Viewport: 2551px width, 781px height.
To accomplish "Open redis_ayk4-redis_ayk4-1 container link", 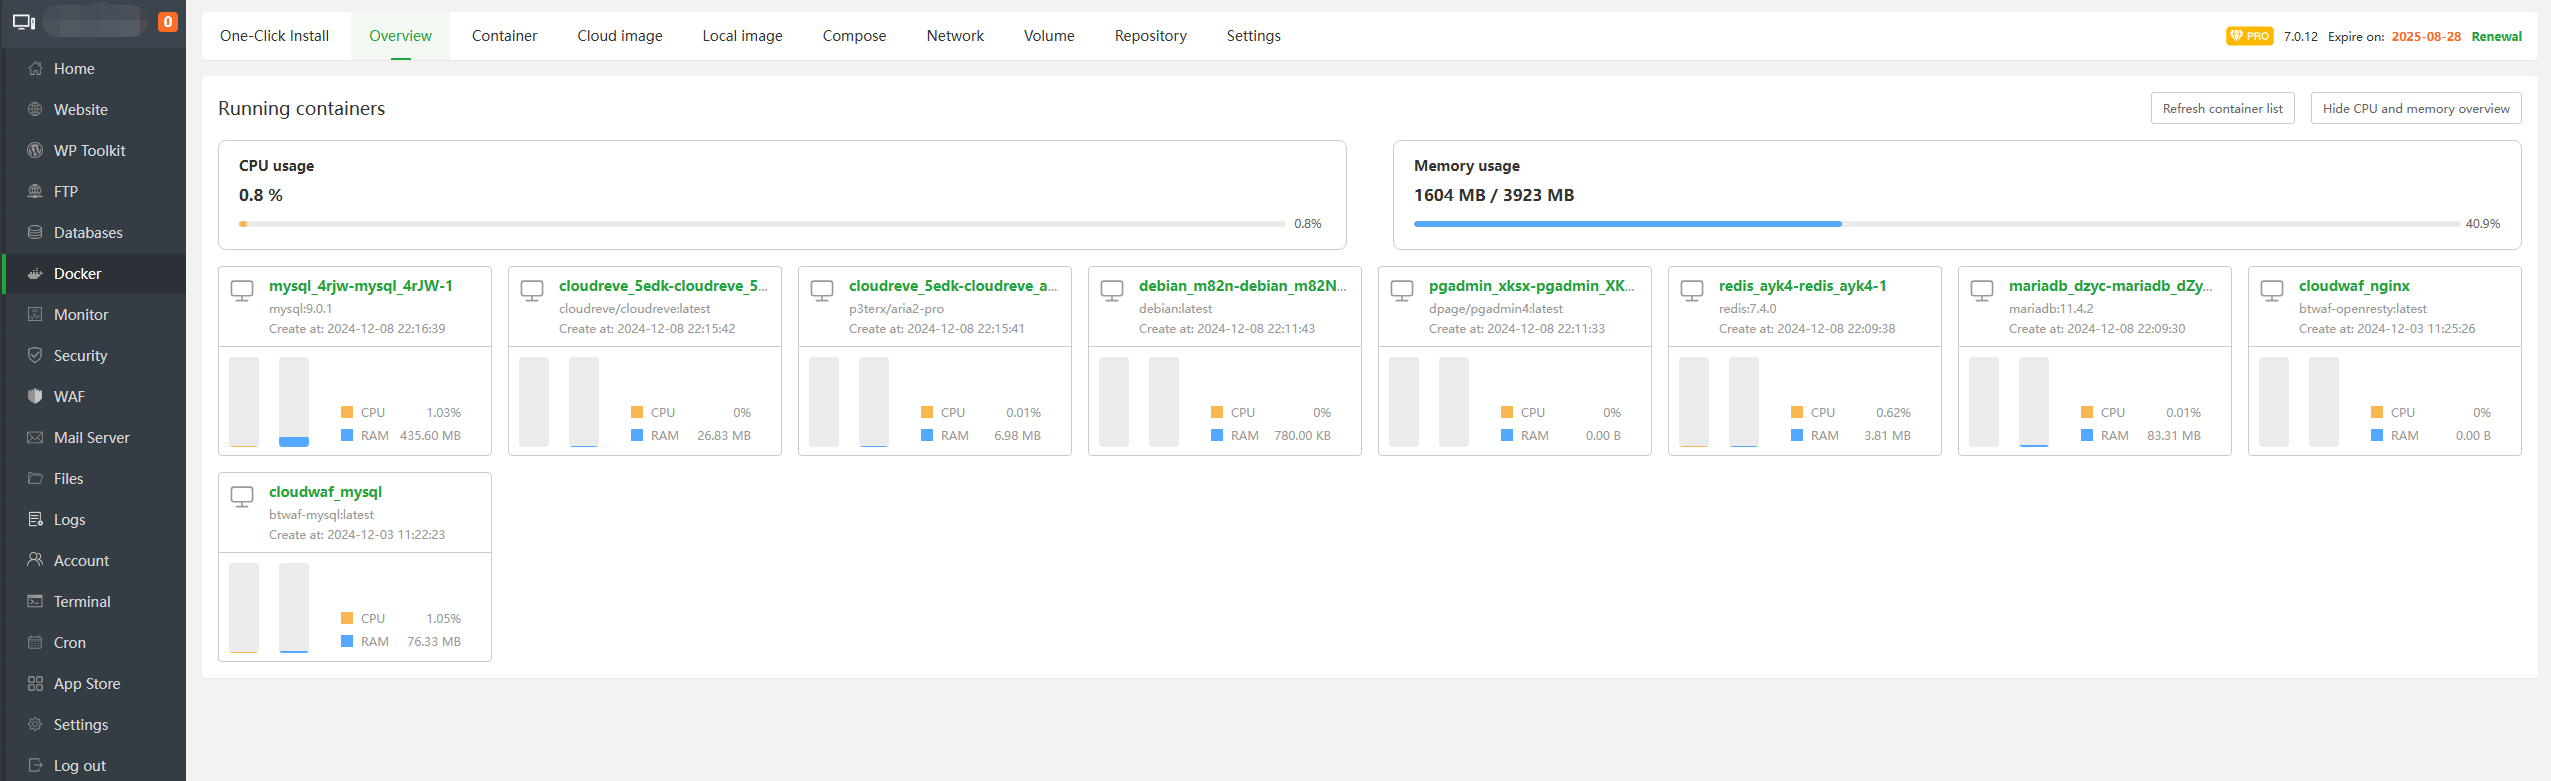I will [x=1803, y=286].
